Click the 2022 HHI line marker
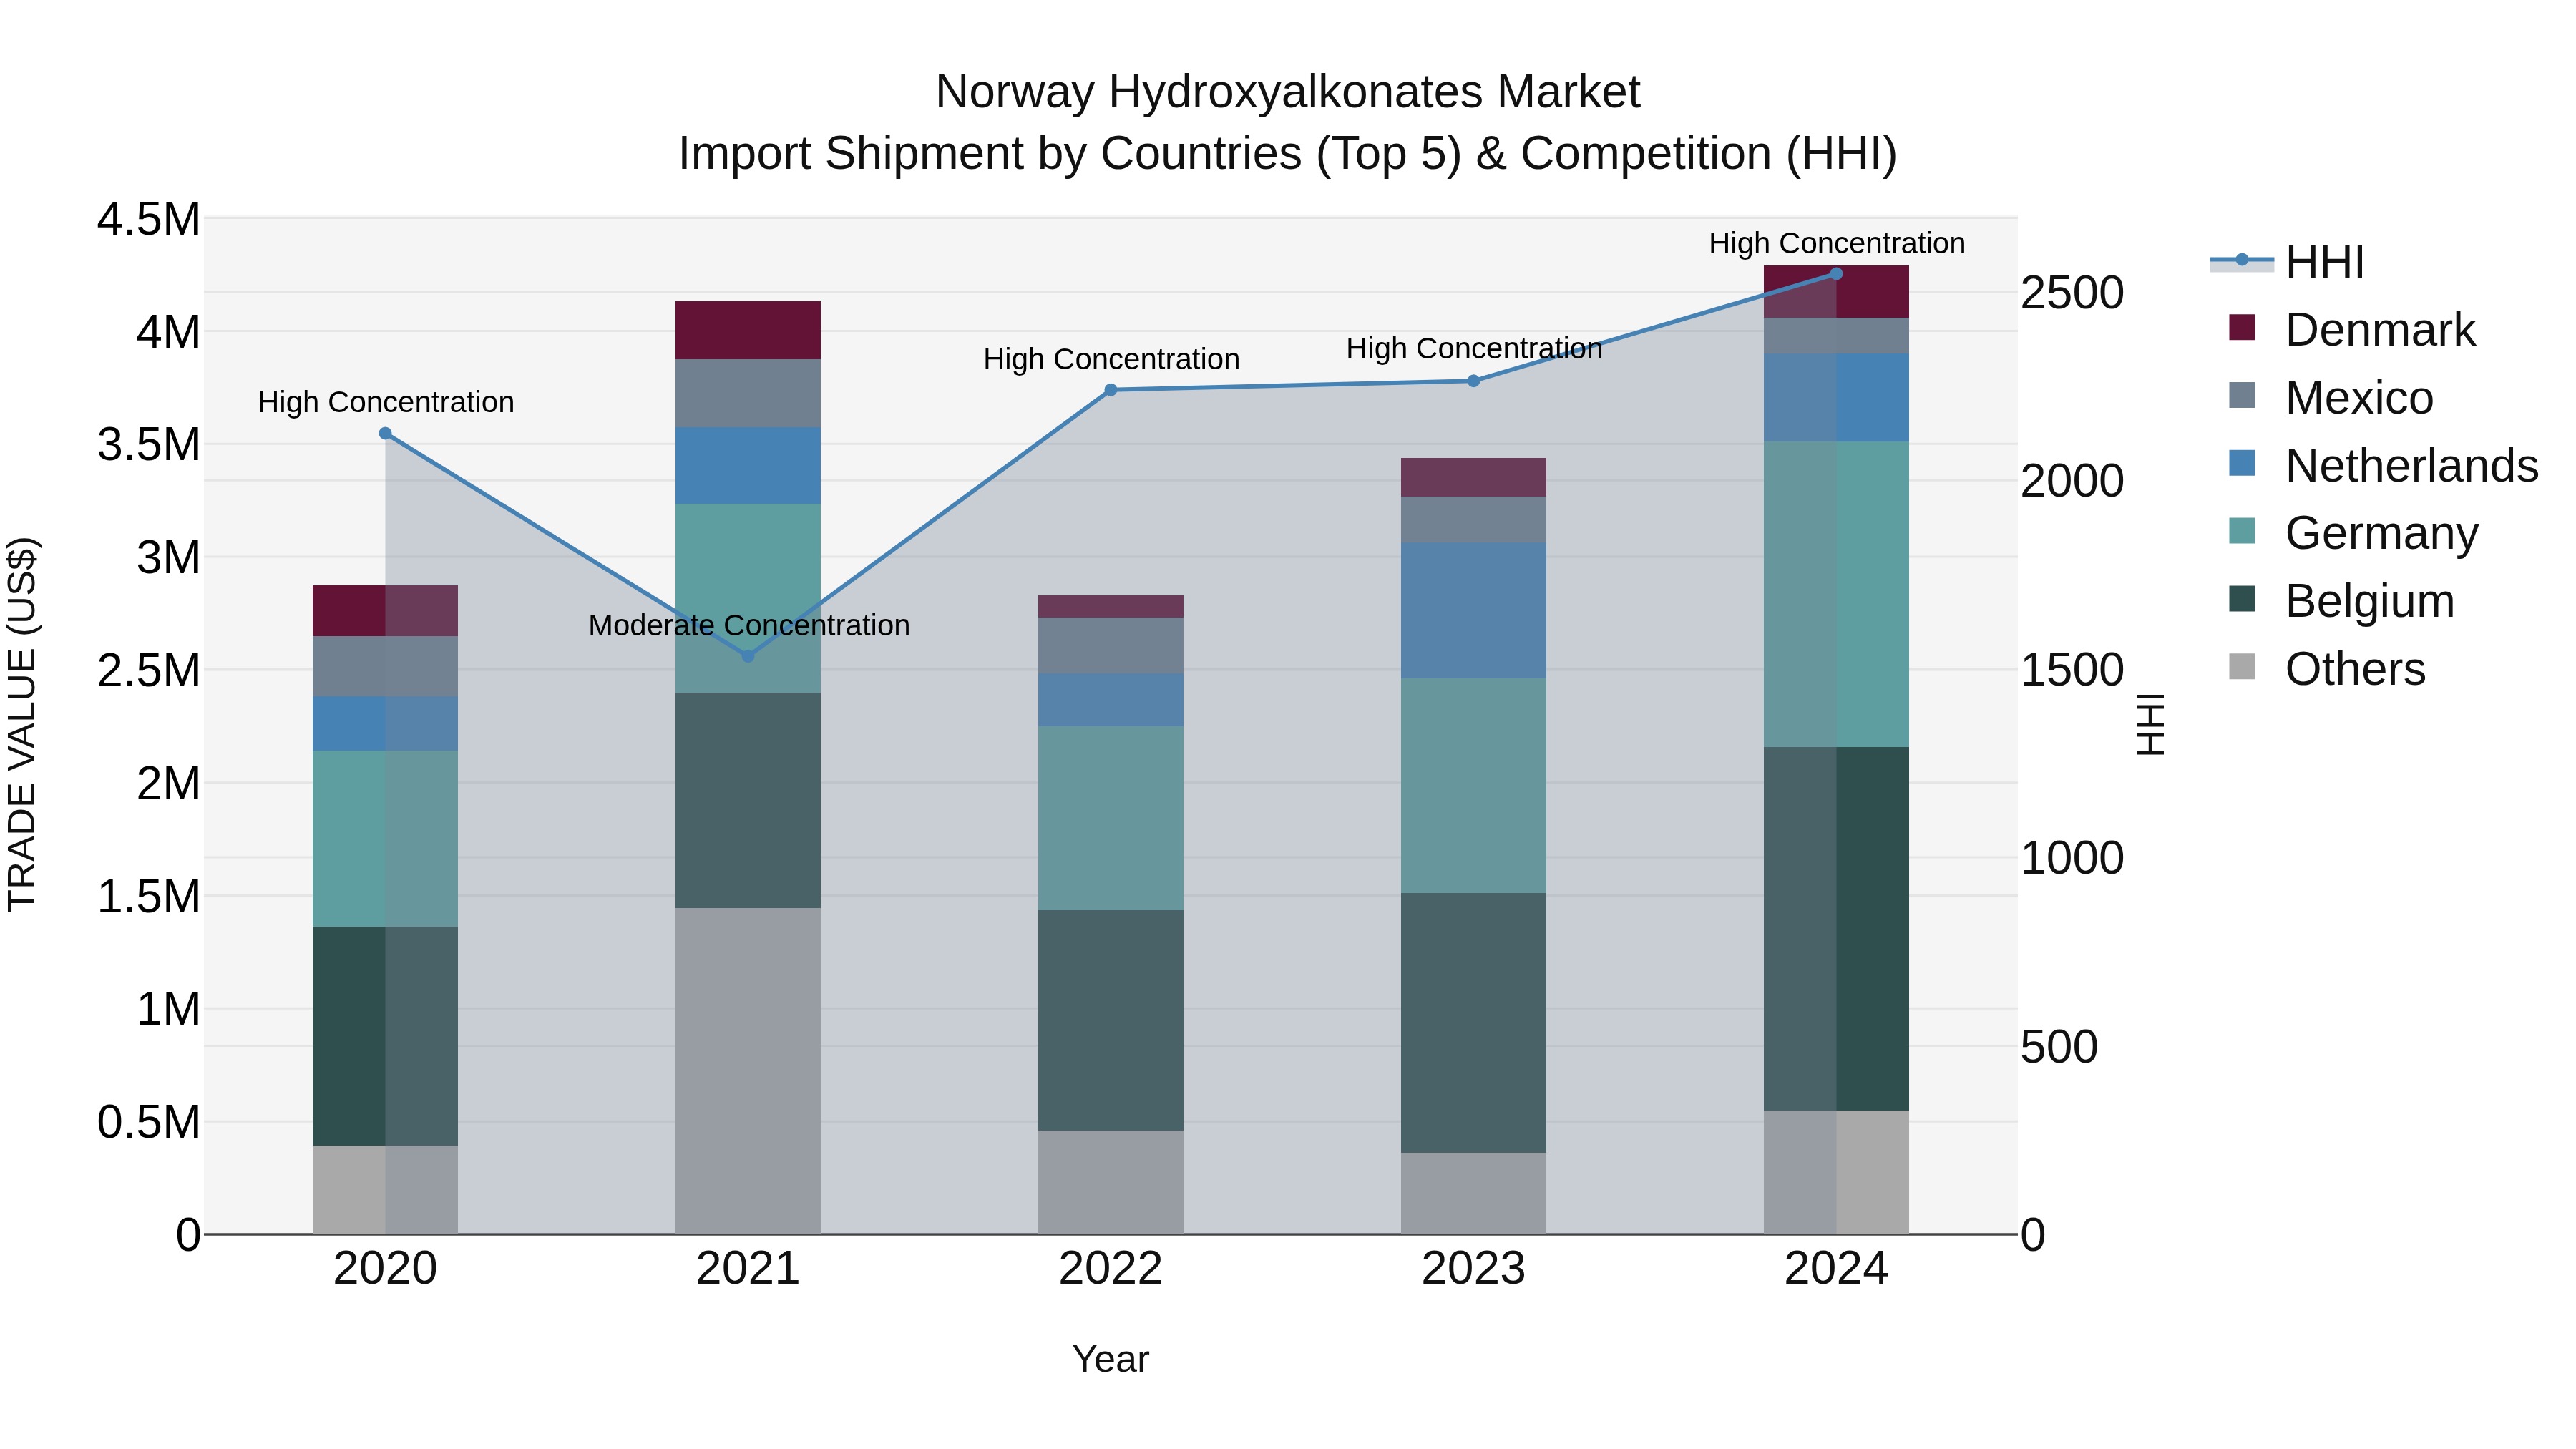The width and height of the screenshot is (2576, 1449). tap(1110, 390)
